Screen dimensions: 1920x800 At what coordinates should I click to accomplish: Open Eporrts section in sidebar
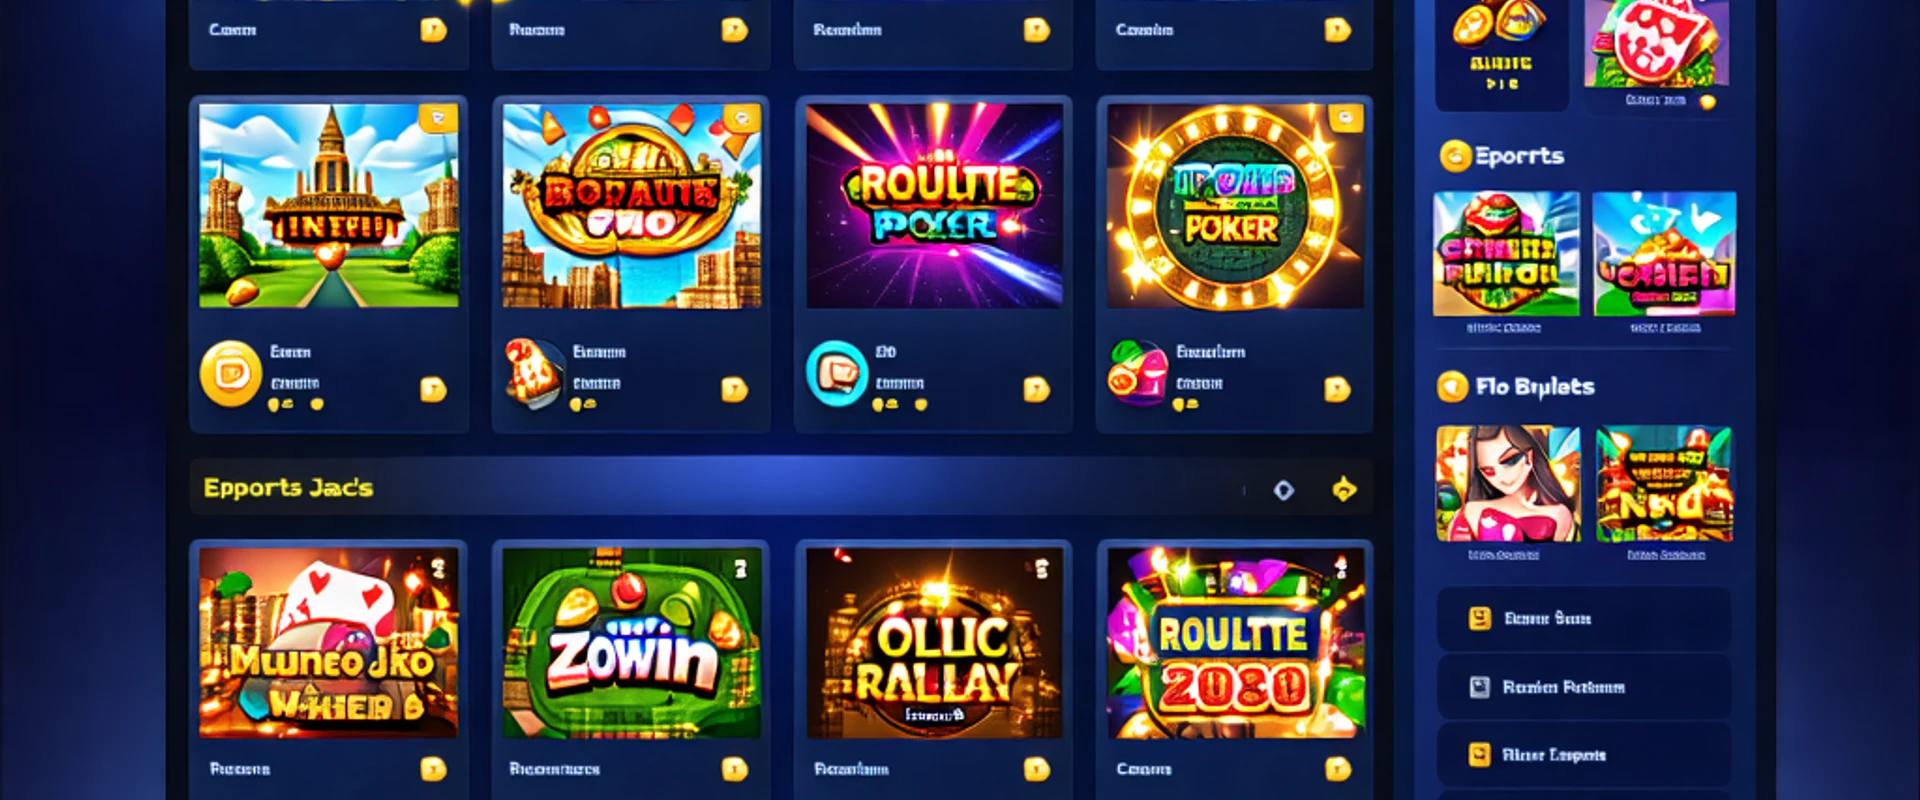[1519, 156]
